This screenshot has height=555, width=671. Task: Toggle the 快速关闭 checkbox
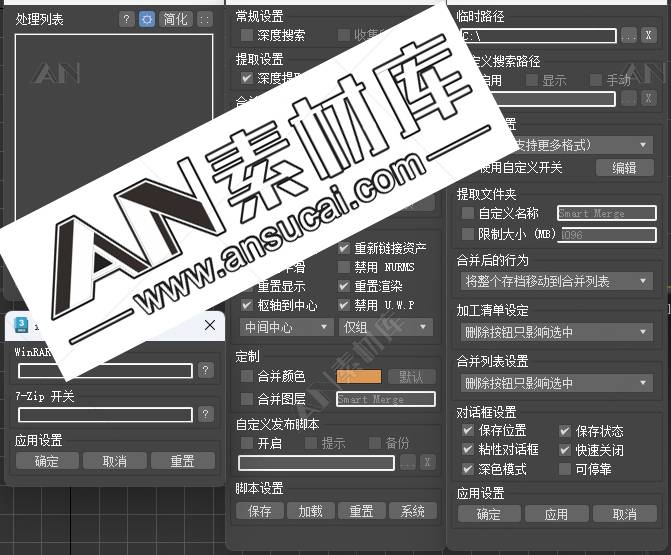pos(565,449)
